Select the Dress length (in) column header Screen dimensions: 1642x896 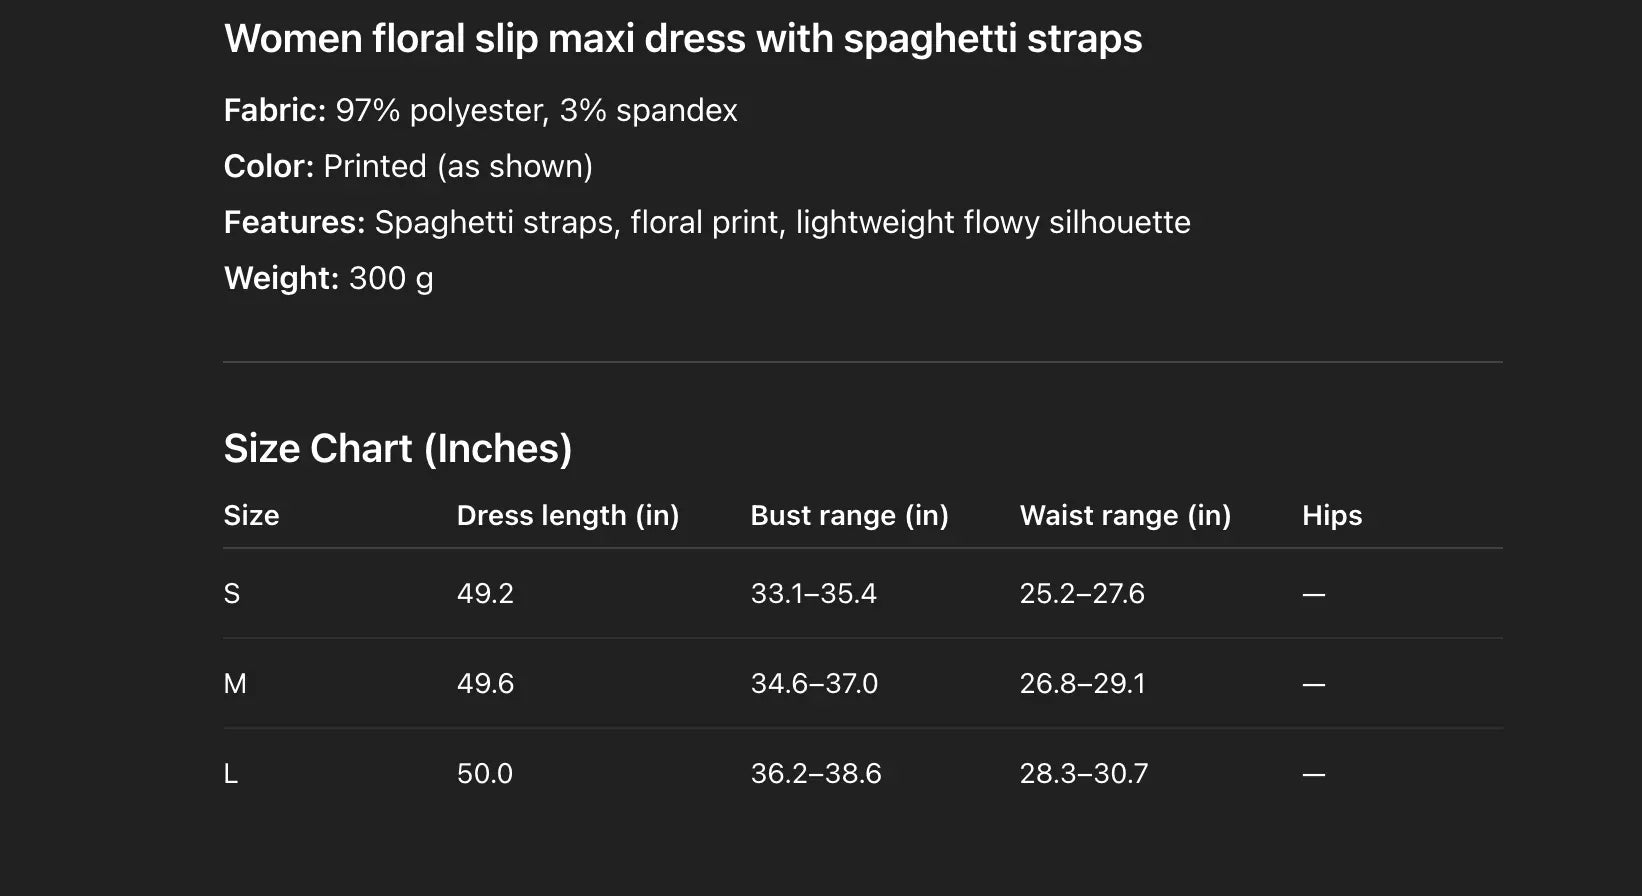pyautogui.click(x=567, y=515)
